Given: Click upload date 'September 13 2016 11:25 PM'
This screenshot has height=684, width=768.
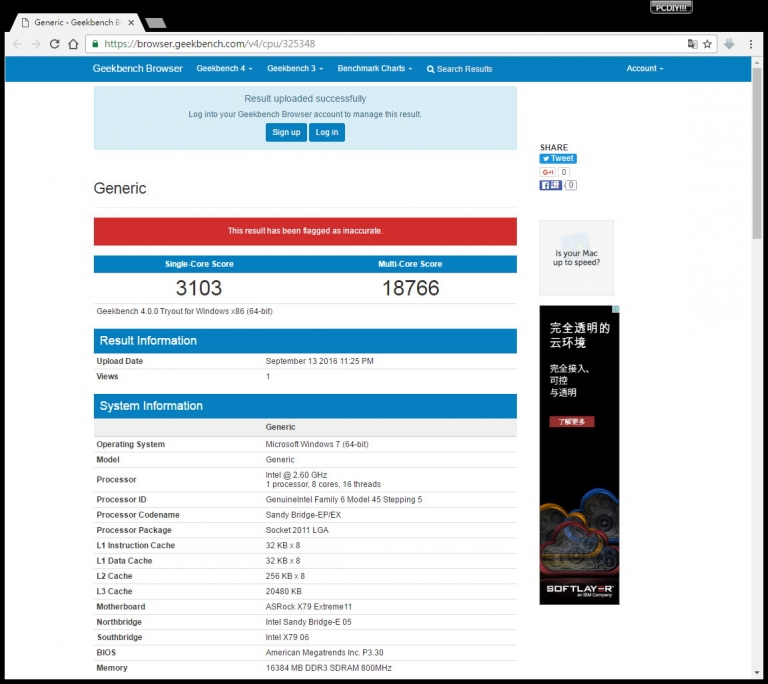Looking at the screenshot, I should [x=319, y=361].
